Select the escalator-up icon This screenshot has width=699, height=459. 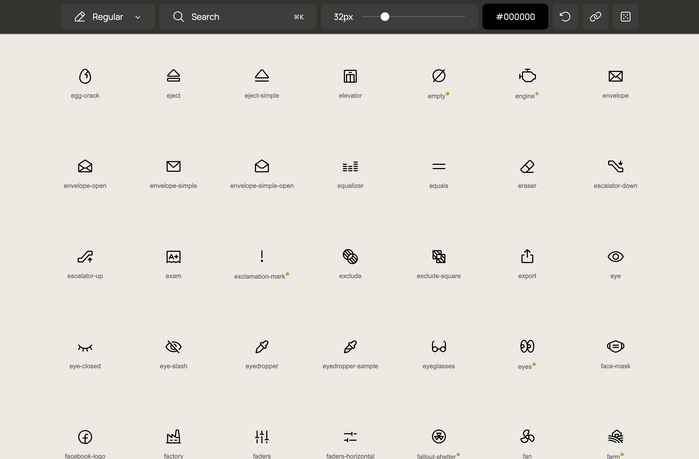coord(85,257)
